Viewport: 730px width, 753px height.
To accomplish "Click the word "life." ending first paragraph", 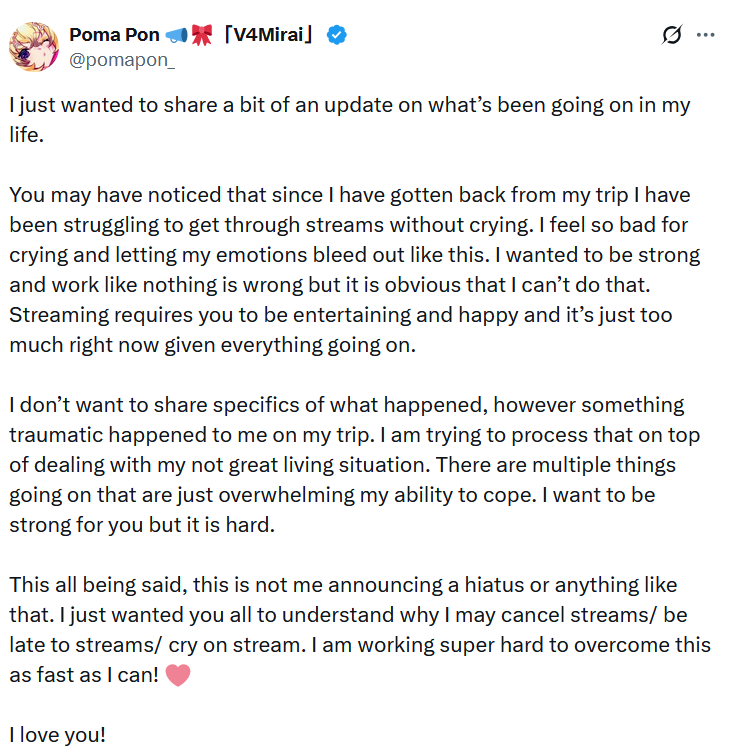I will coord(26,135).
